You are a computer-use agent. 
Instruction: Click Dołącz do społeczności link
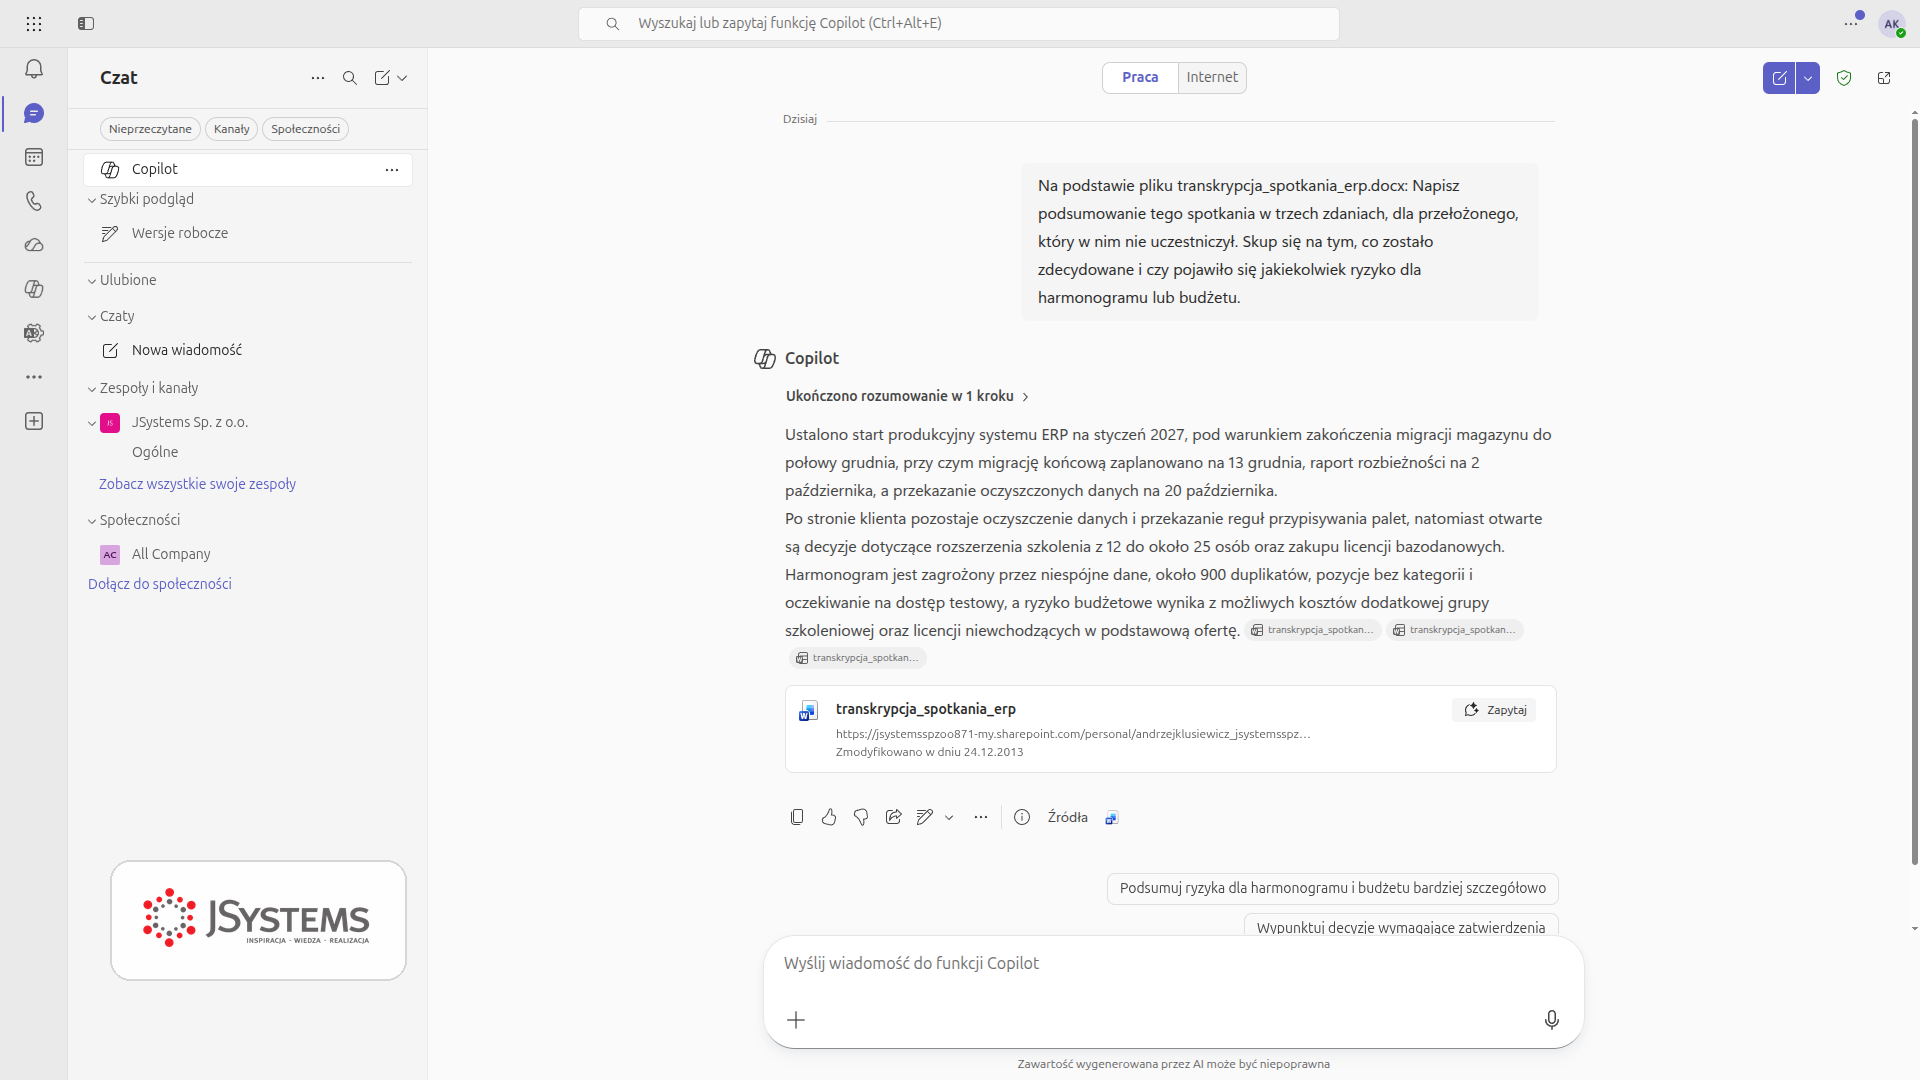160,584
